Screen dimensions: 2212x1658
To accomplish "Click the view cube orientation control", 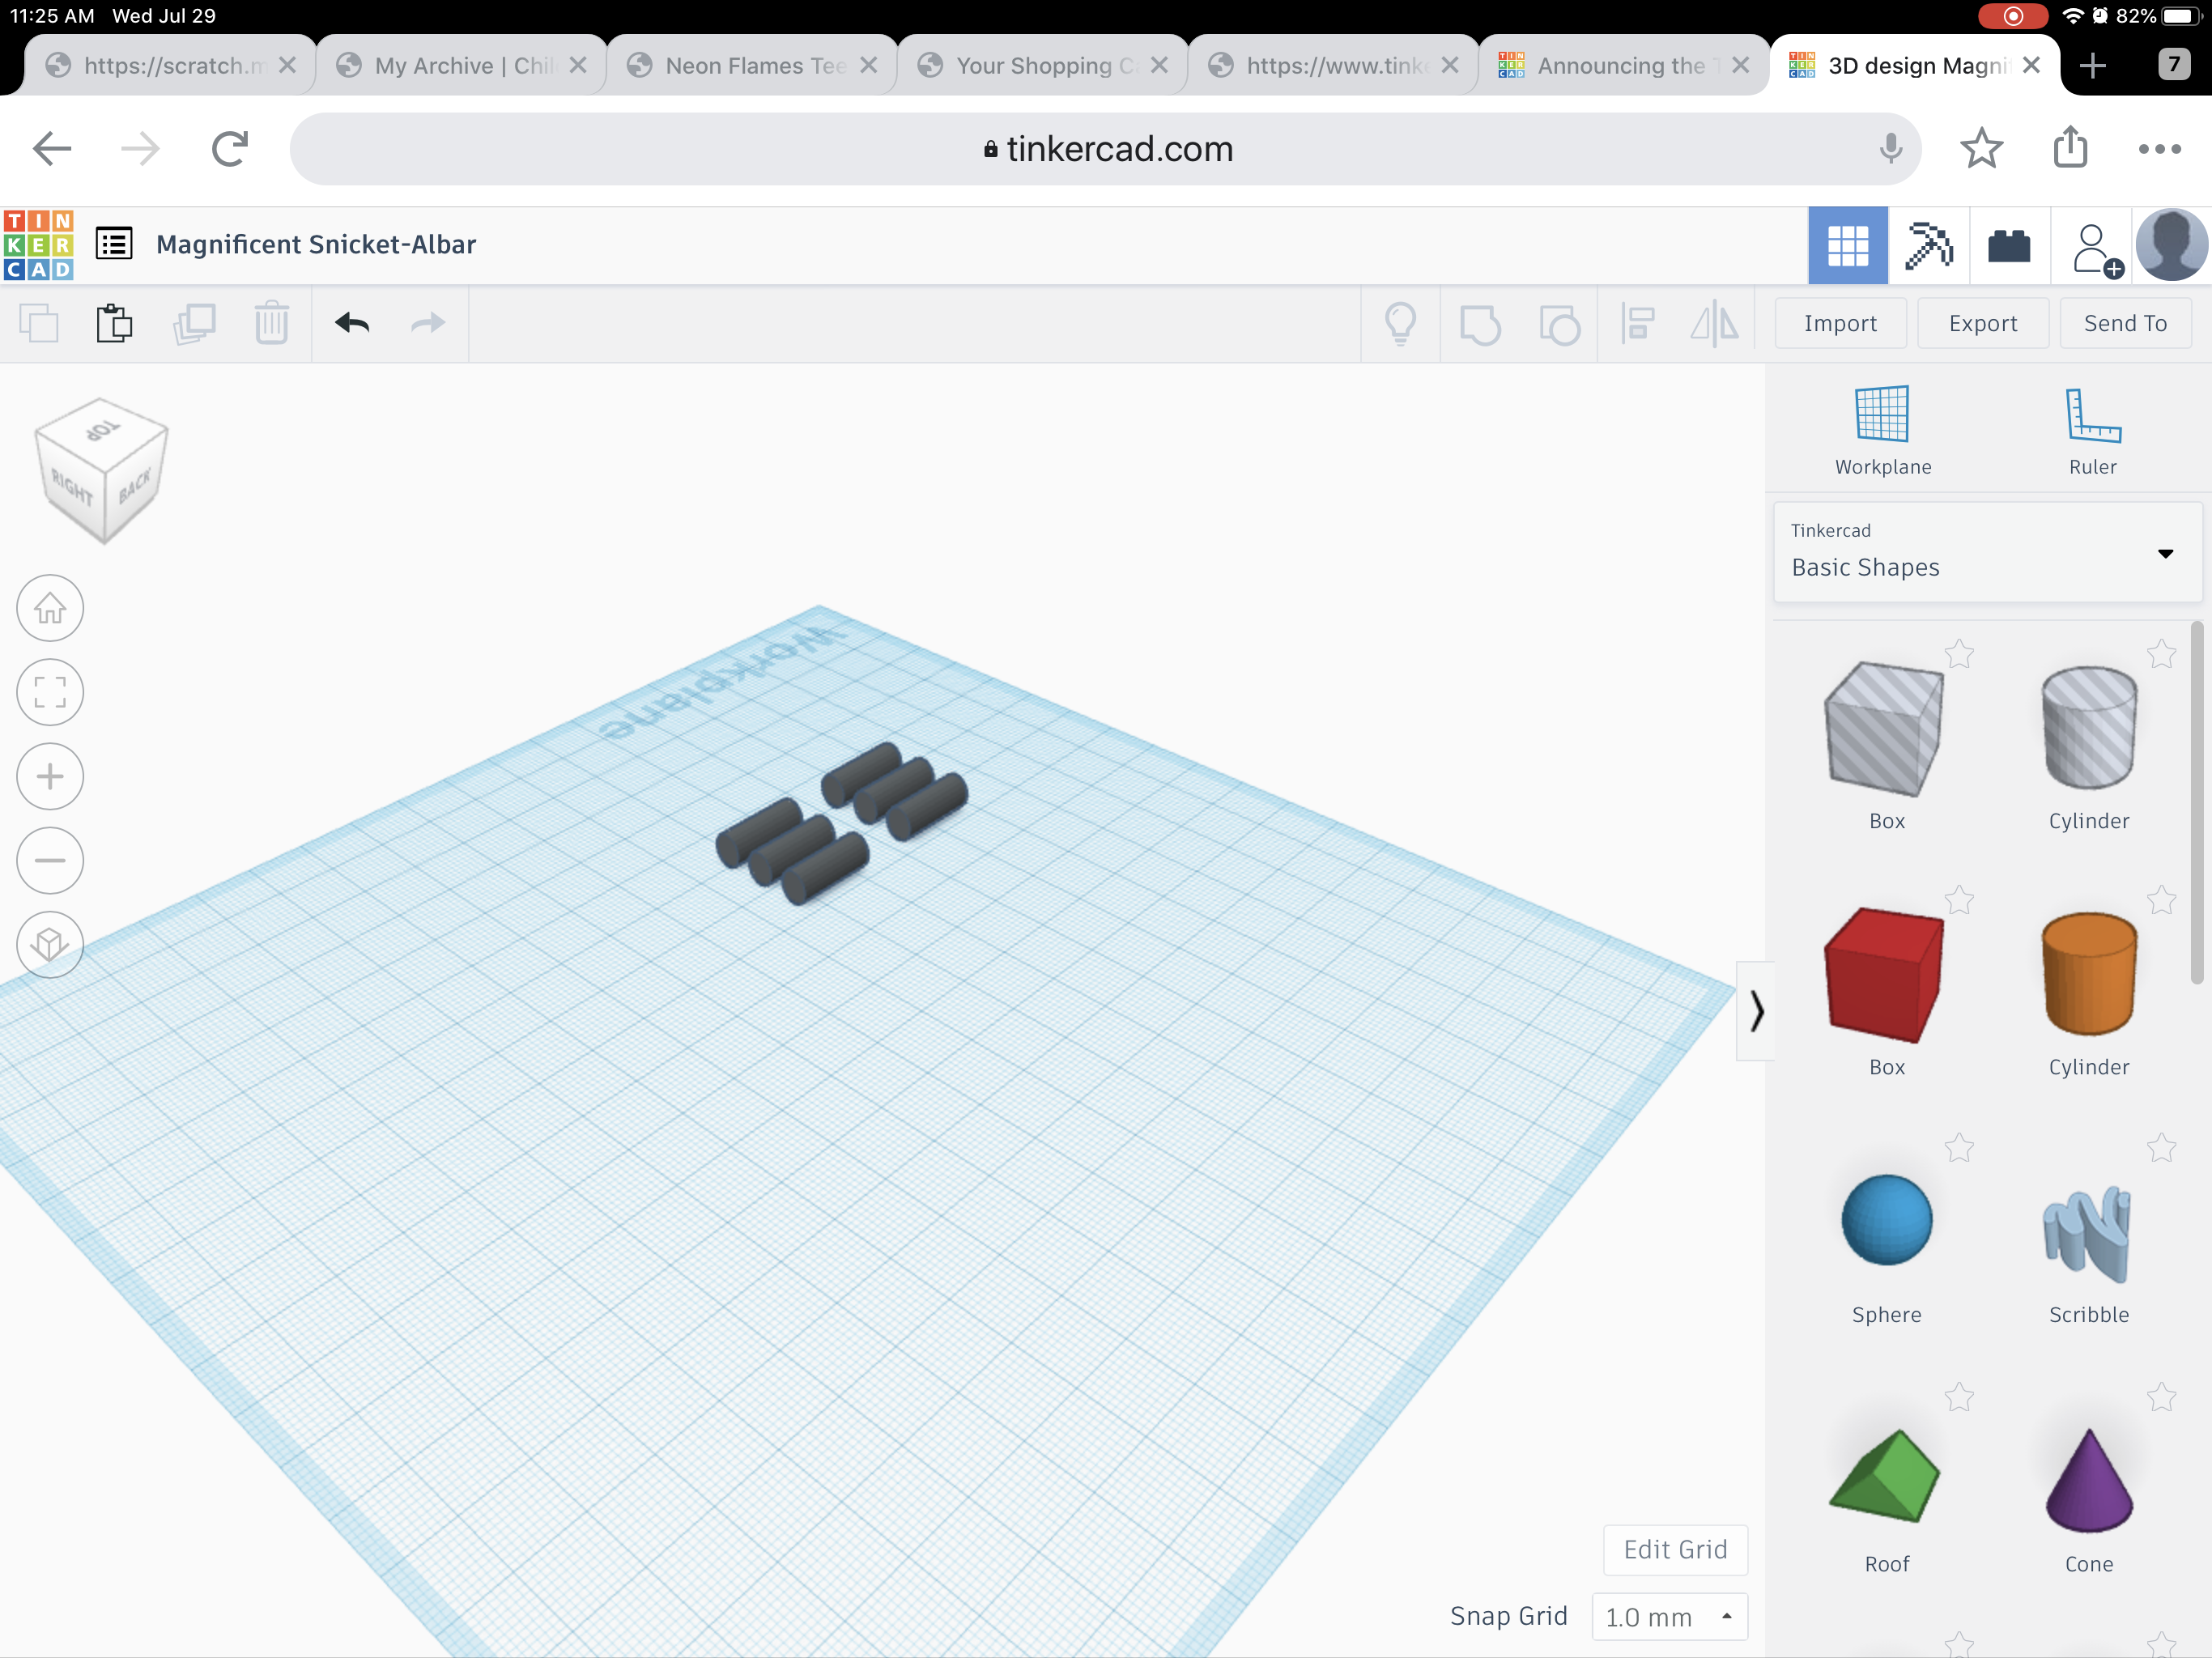I will 101,470.
